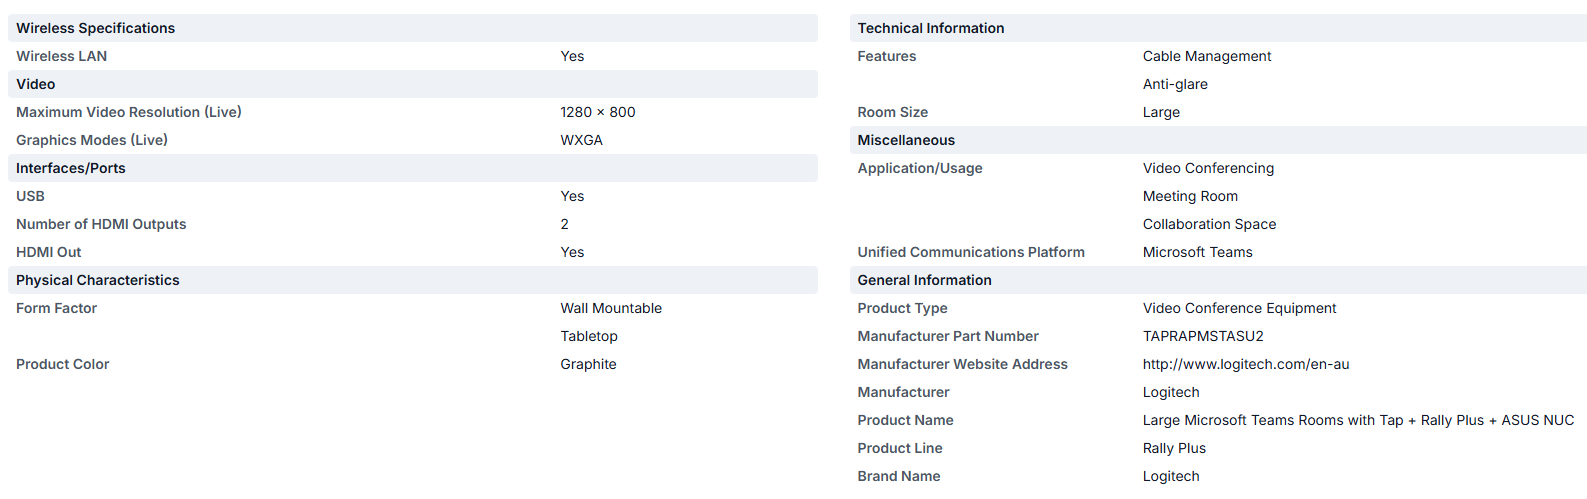Select the General Information section header
Screen dimensions: 1587x499
point(924,280)
